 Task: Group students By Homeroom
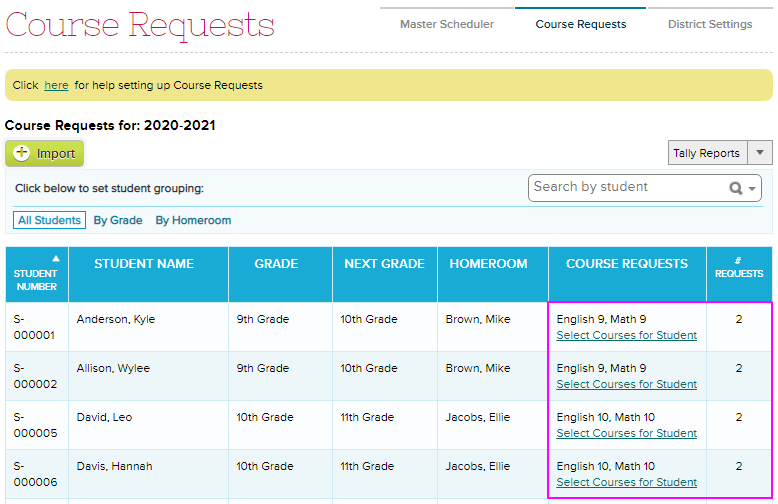click(193, 220)
